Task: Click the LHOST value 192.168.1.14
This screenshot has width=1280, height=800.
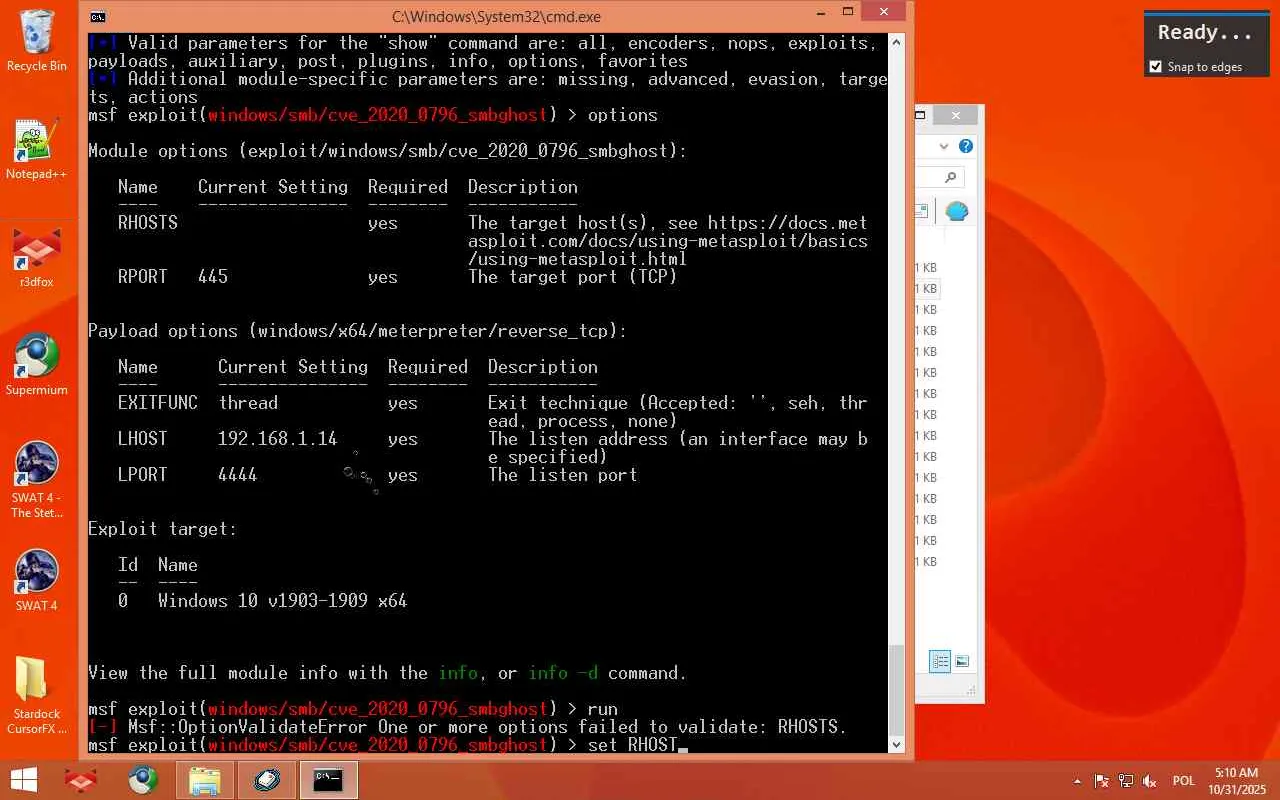Action: [278, 439]
